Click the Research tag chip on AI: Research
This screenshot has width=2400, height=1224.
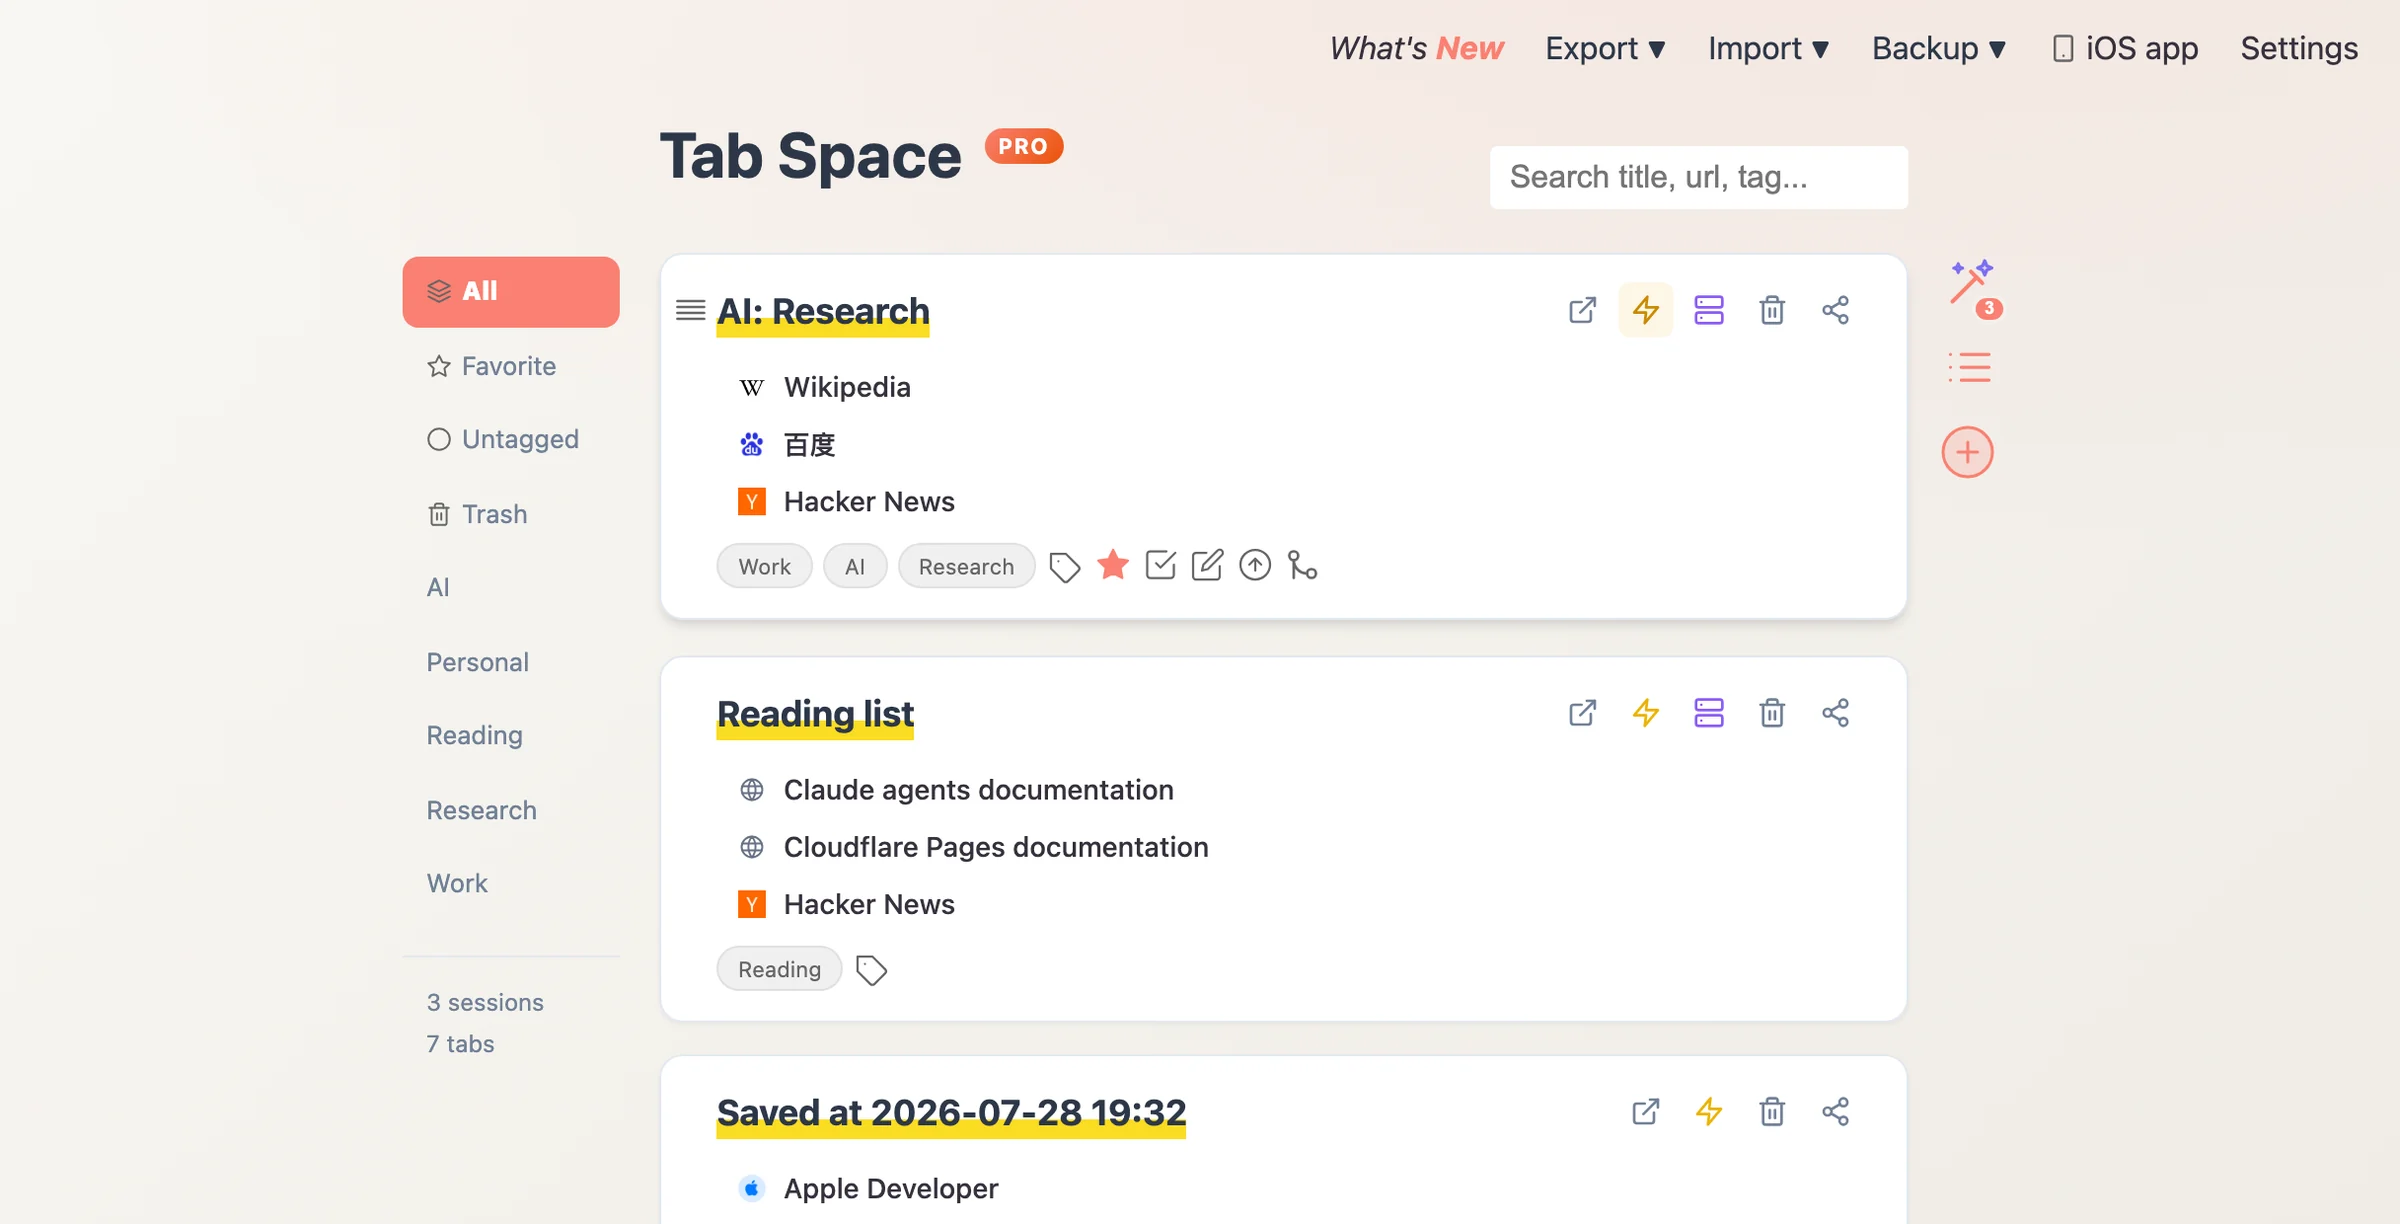(966, 566)
